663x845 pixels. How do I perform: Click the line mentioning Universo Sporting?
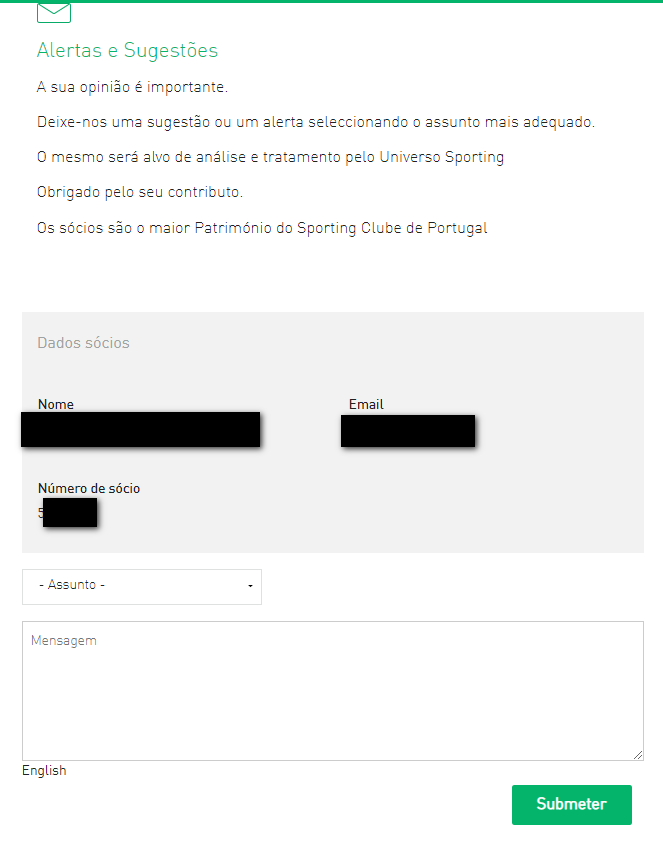point(271,157)
